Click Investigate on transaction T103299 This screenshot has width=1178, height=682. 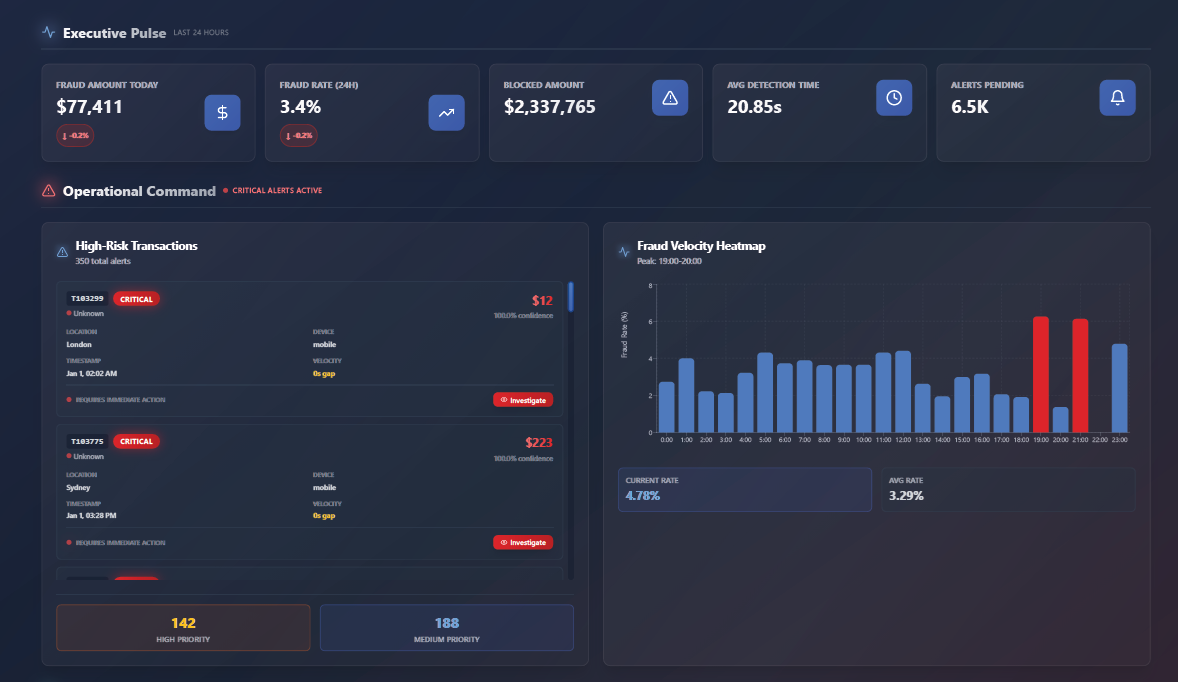(x=523, y=399)
